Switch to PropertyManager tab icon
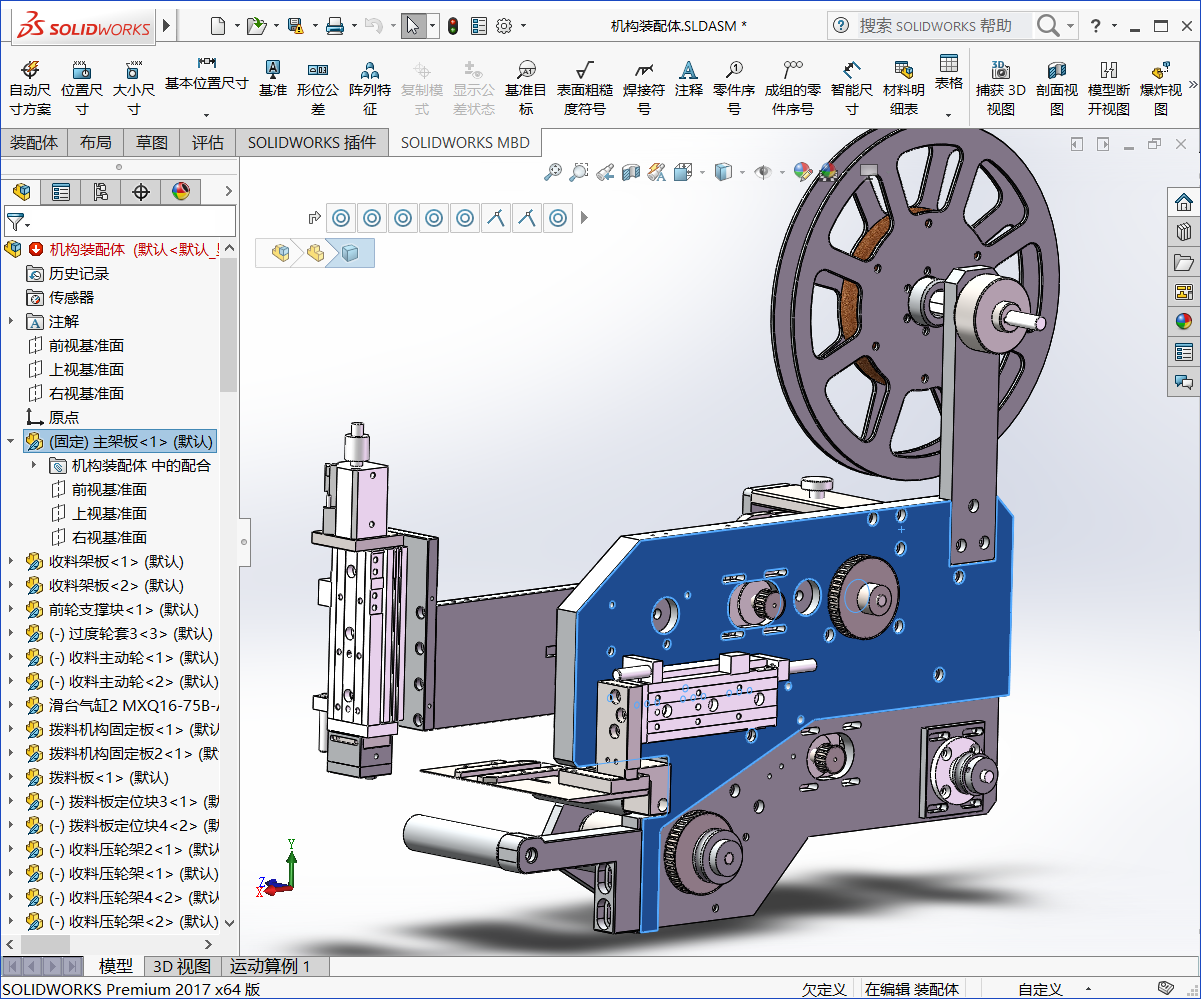1201x999 pixels. [61, 191]
